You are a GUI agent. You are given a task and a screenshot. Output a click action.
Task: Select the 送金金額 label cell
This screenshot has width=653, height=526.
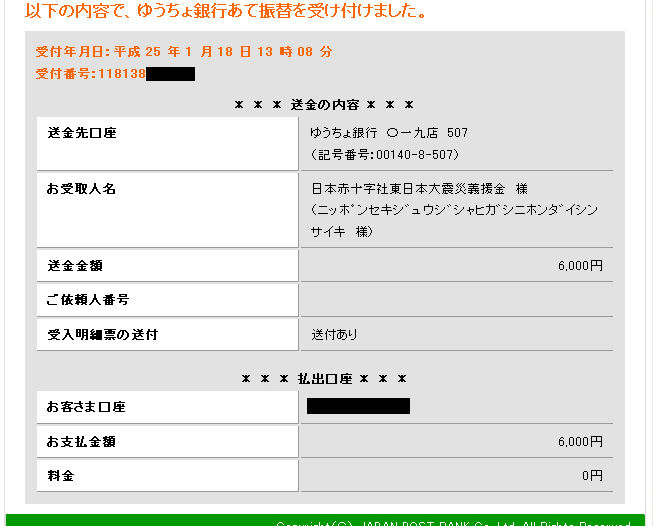pos(167,266)
